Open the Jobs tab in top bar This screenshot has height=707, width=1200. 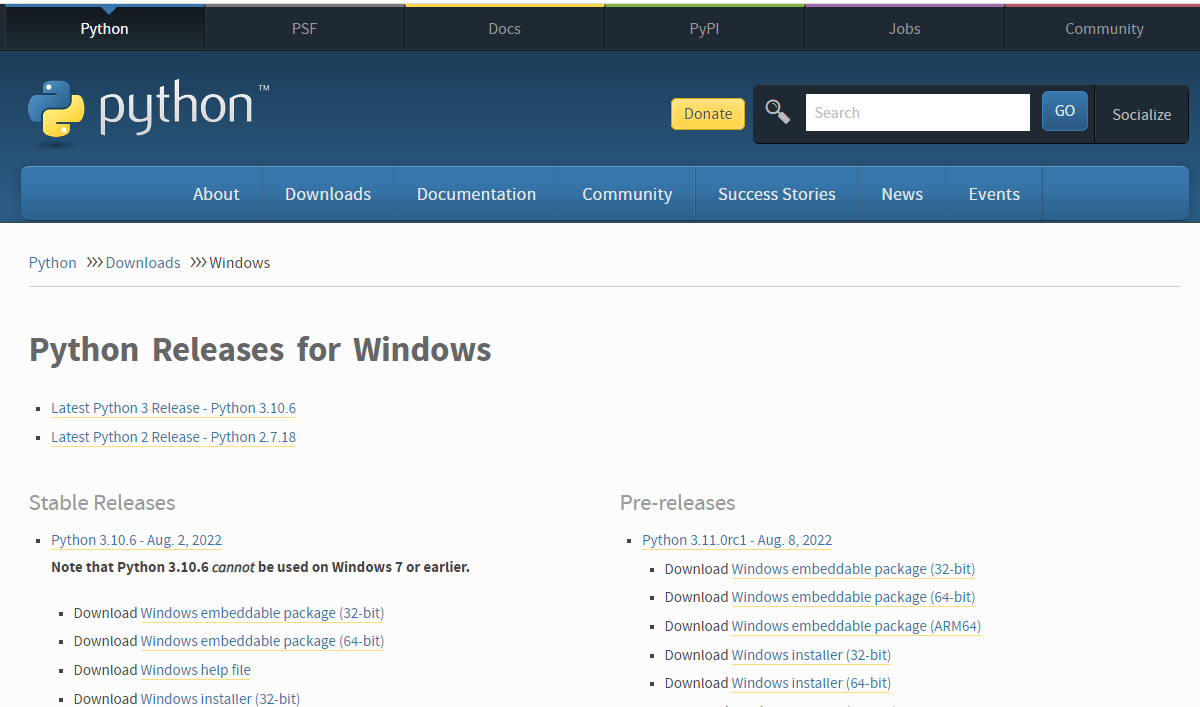tap(904, 28)
